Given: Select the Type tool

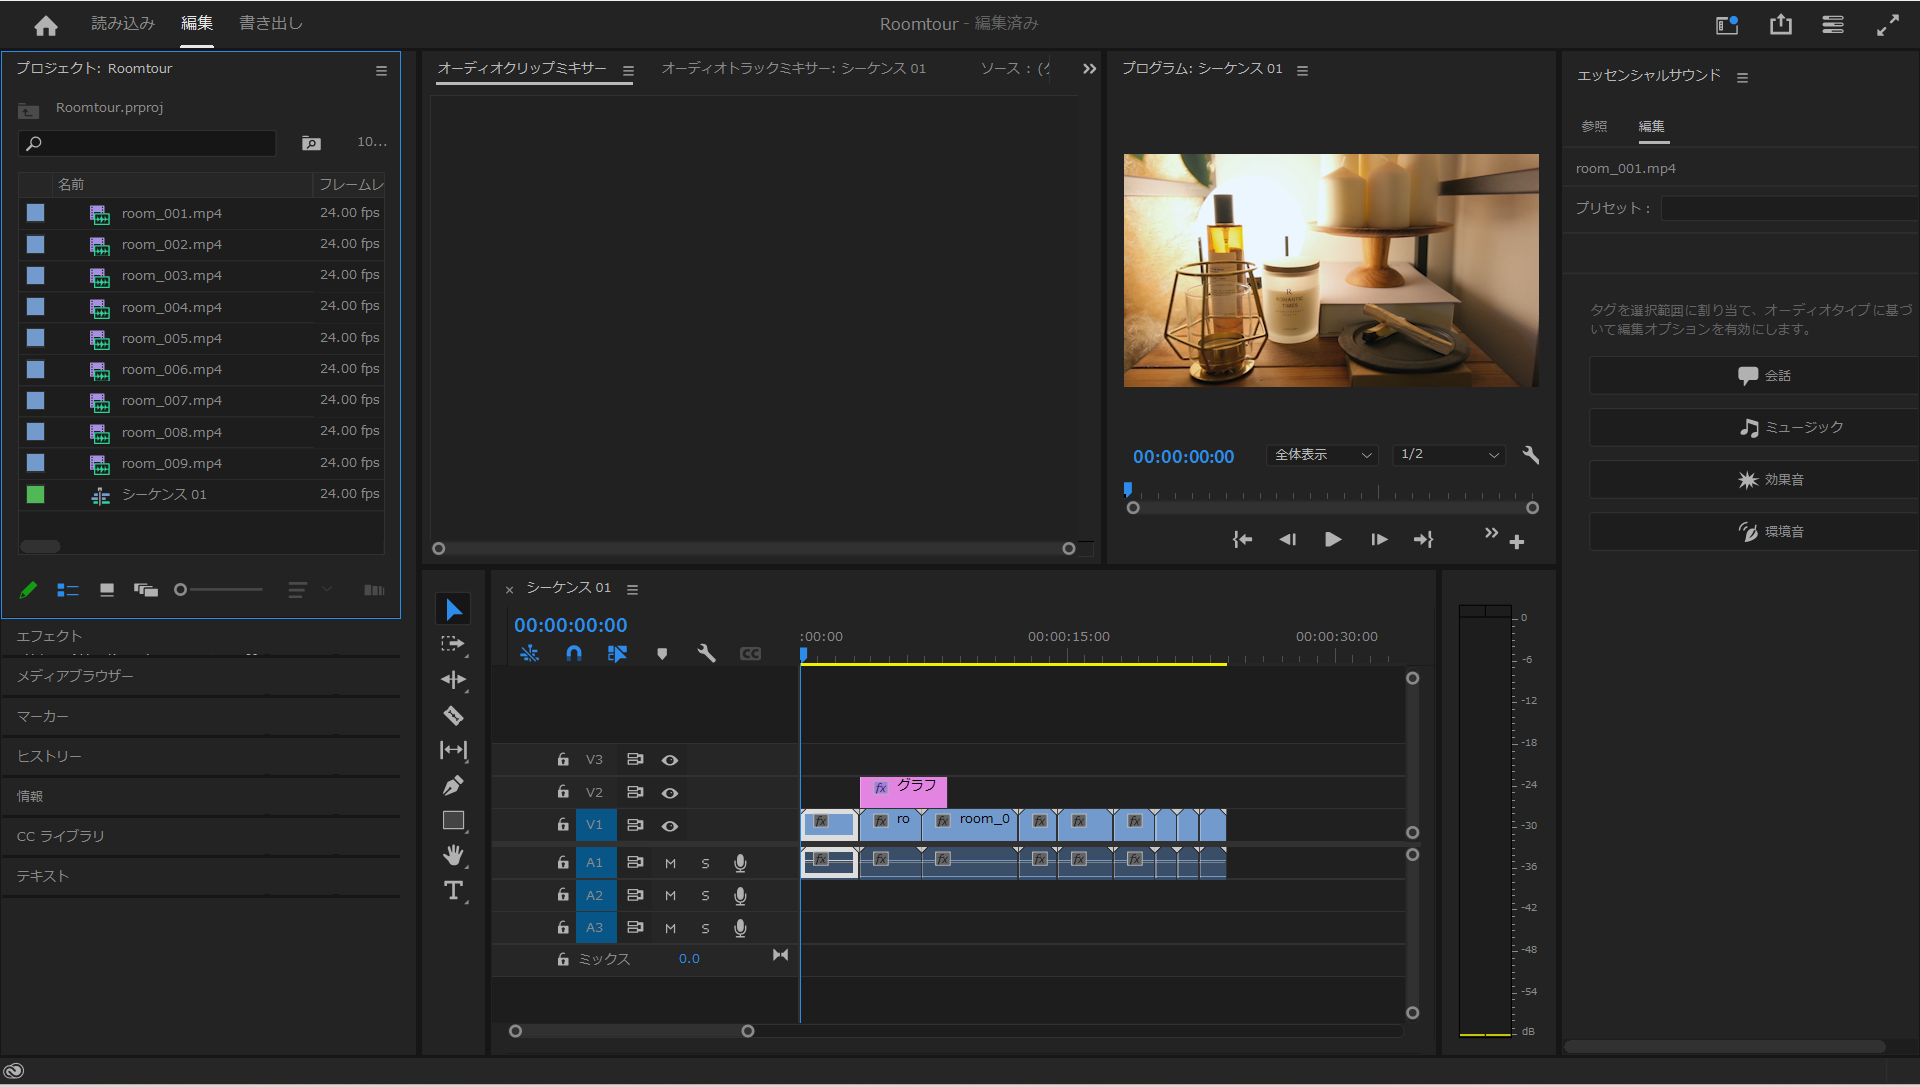Looking at the screenshot, I should 454,890.
